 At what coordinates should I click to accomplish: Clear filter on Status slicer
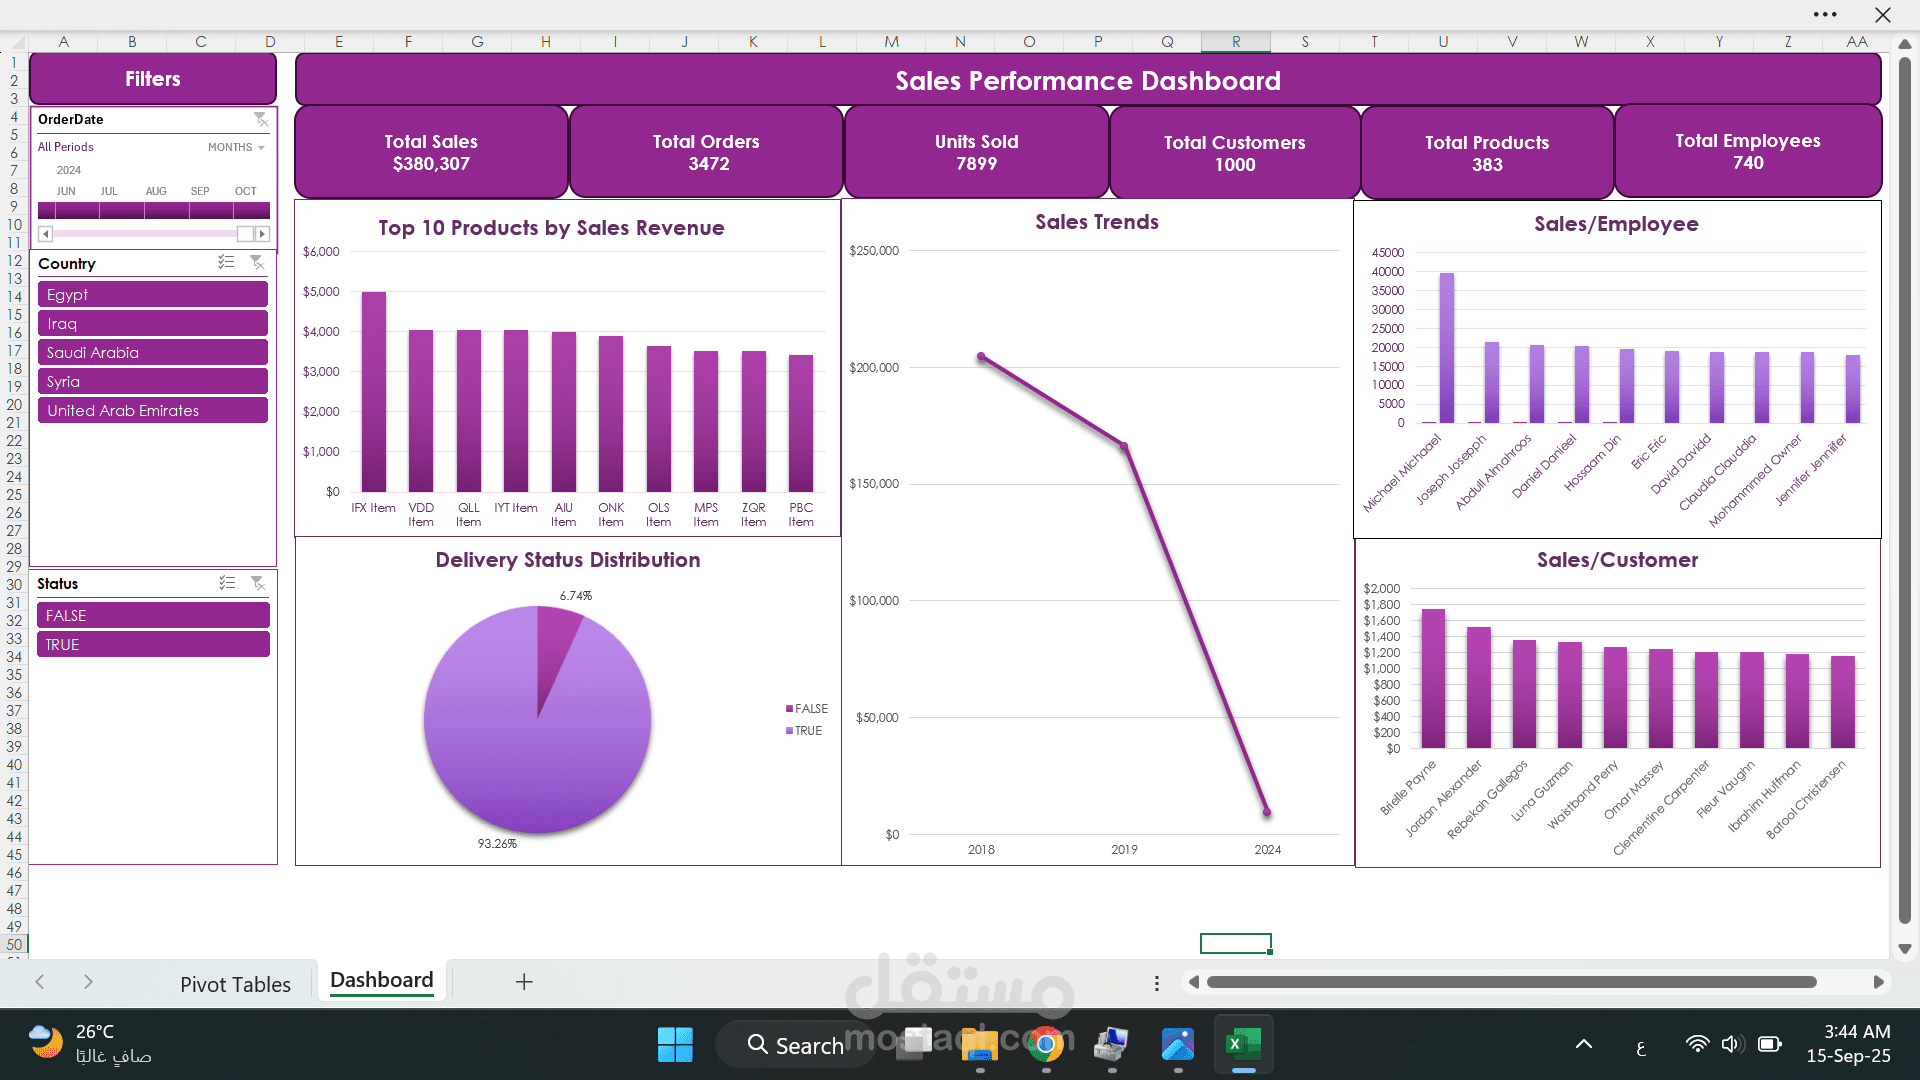point(258,583)
